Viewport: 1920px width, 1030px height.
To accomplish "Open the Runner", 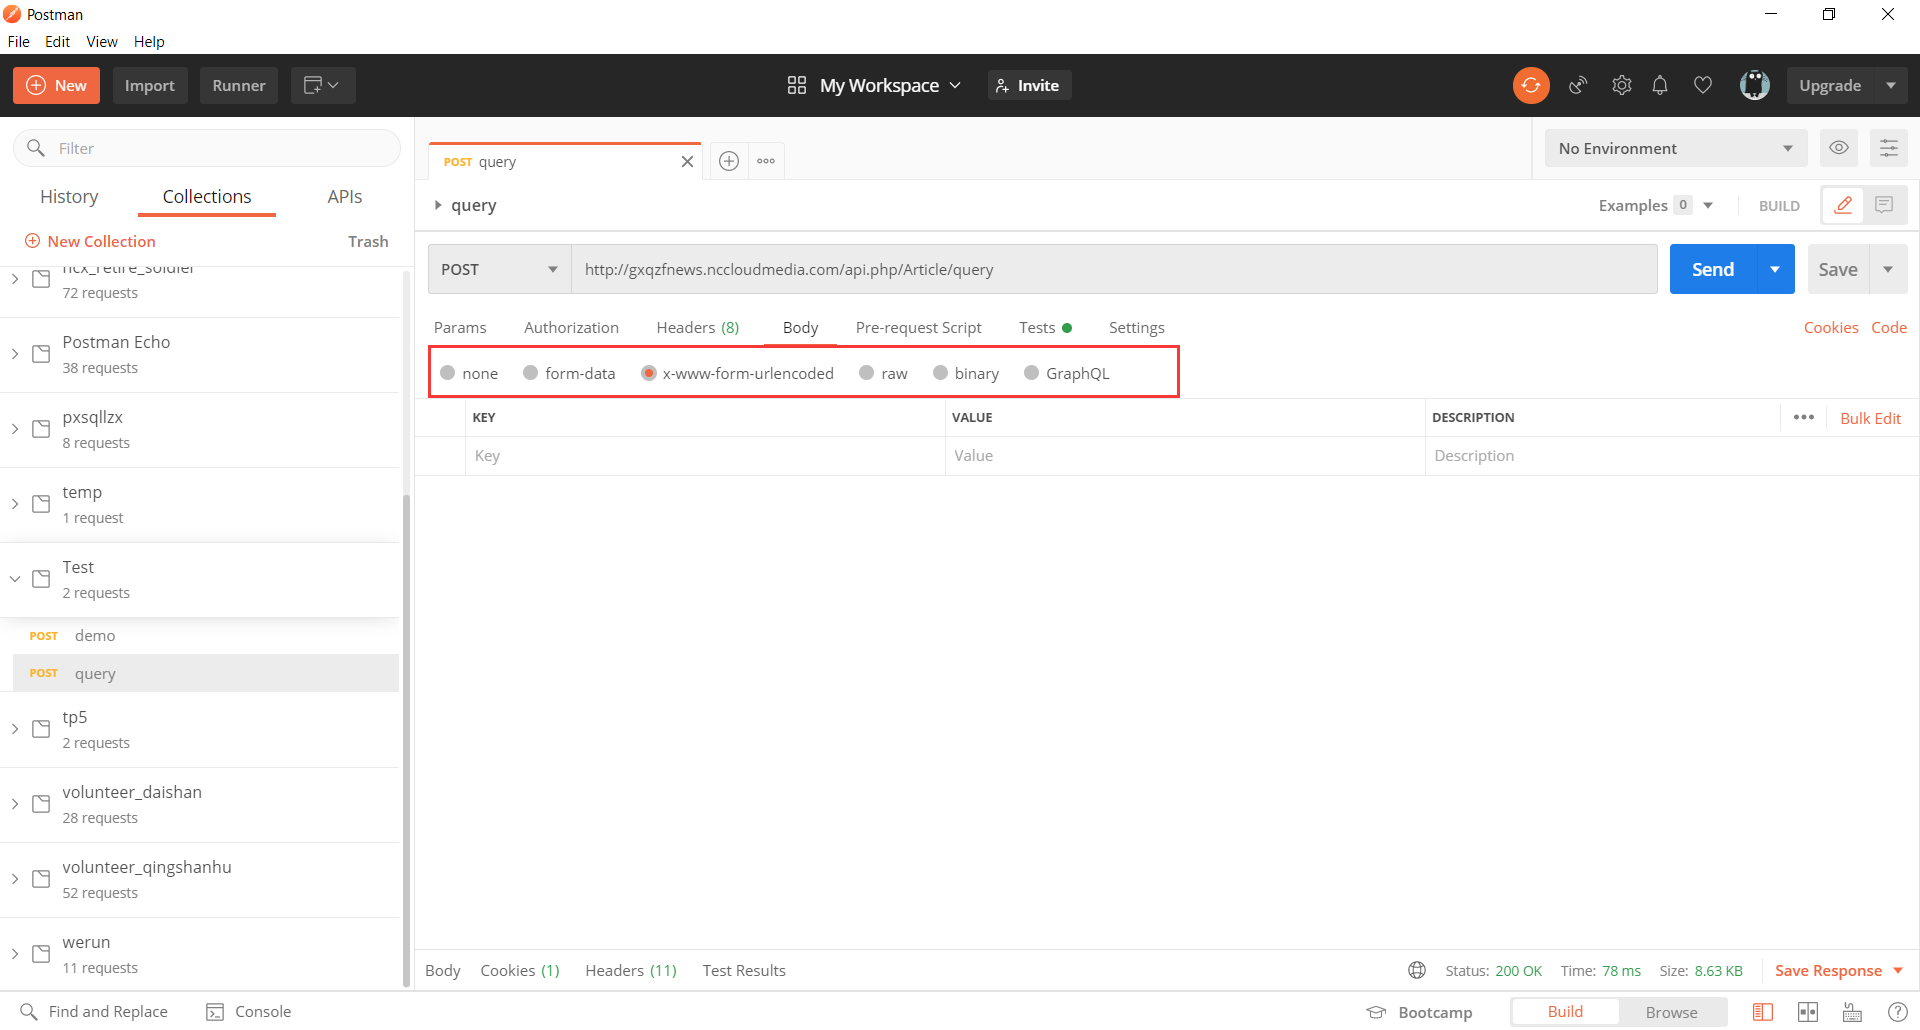I will point(239,85).
